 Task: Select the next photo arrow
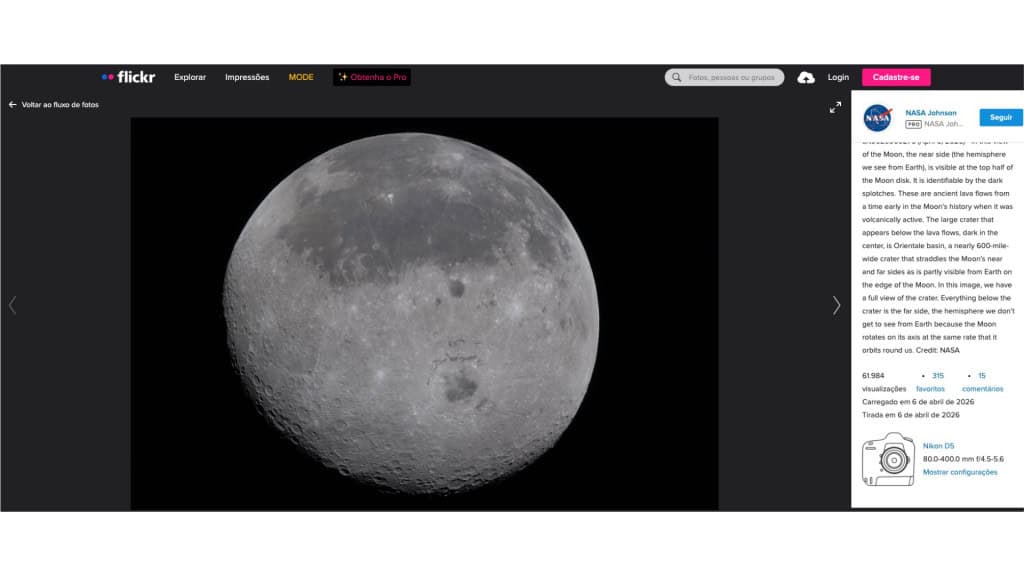(x=836, y=305)
